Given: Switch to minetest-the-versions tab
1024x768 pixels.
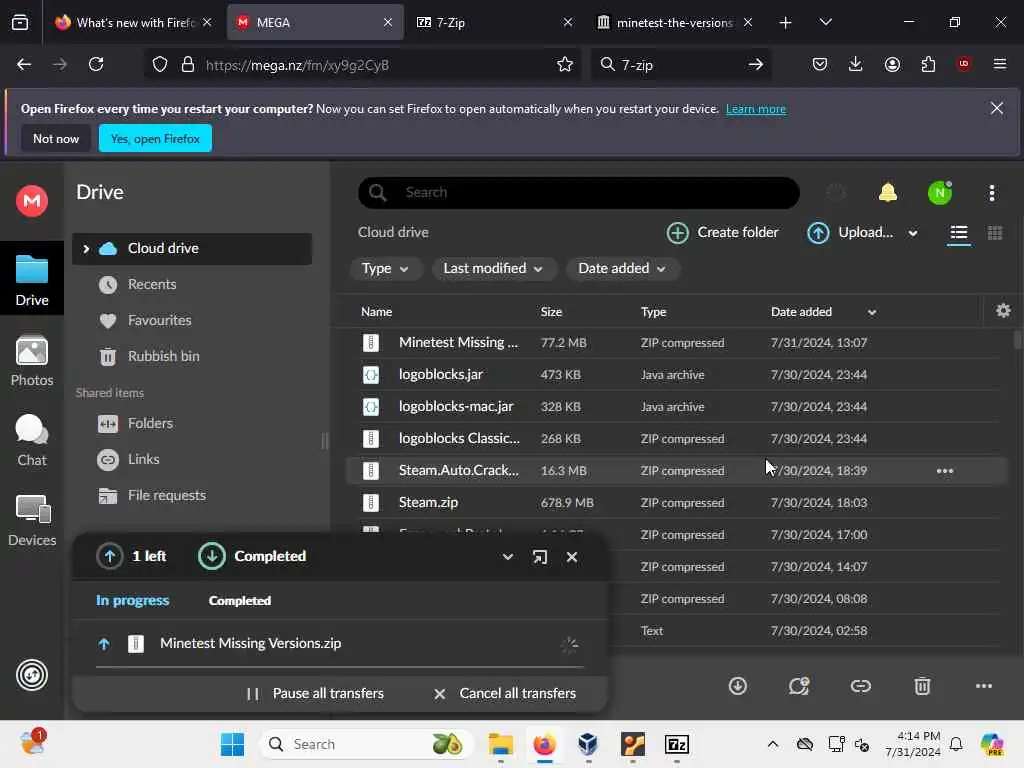Looking at the screenshot, I should [677, 22].
